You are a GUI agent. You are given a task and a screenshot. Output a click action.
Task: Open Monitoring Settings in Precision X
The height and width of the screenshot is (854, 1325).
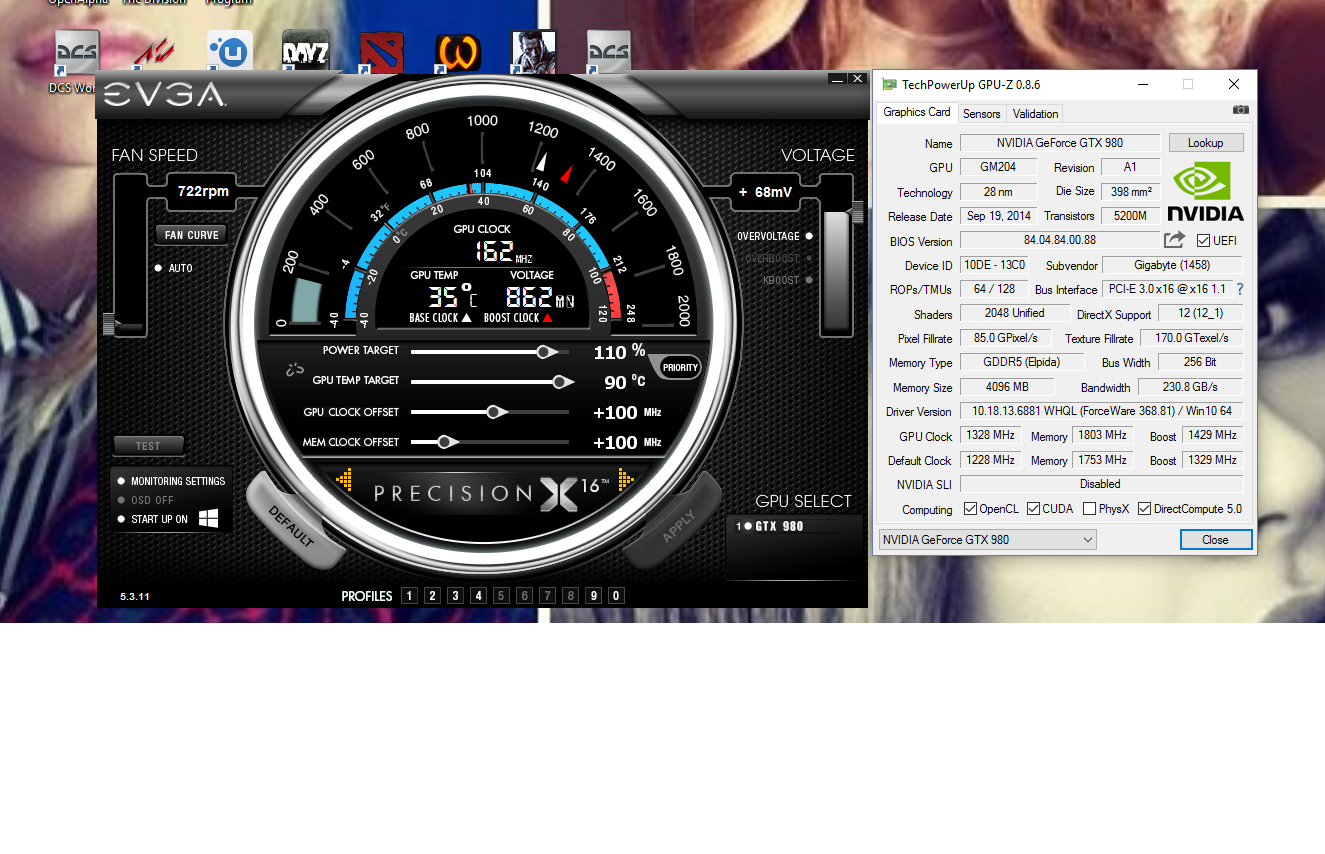[178, 481]
